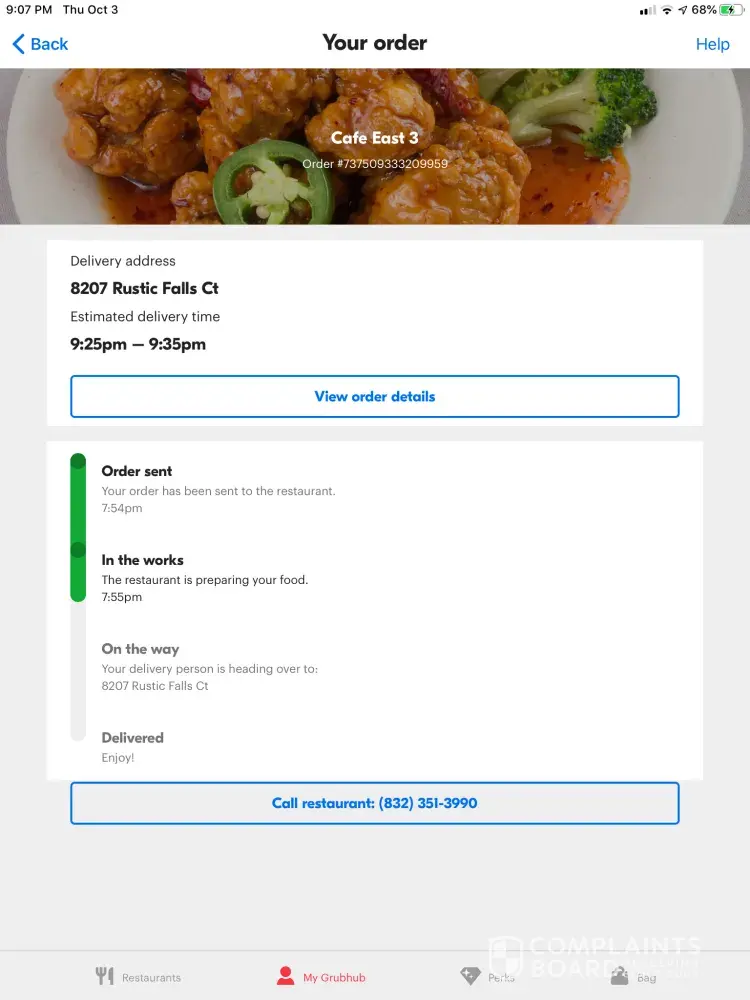The width and height of the screenshot is (750, 1000).
Task: Call restaurant at (832) 351-3990
Action: click(374, 803)
